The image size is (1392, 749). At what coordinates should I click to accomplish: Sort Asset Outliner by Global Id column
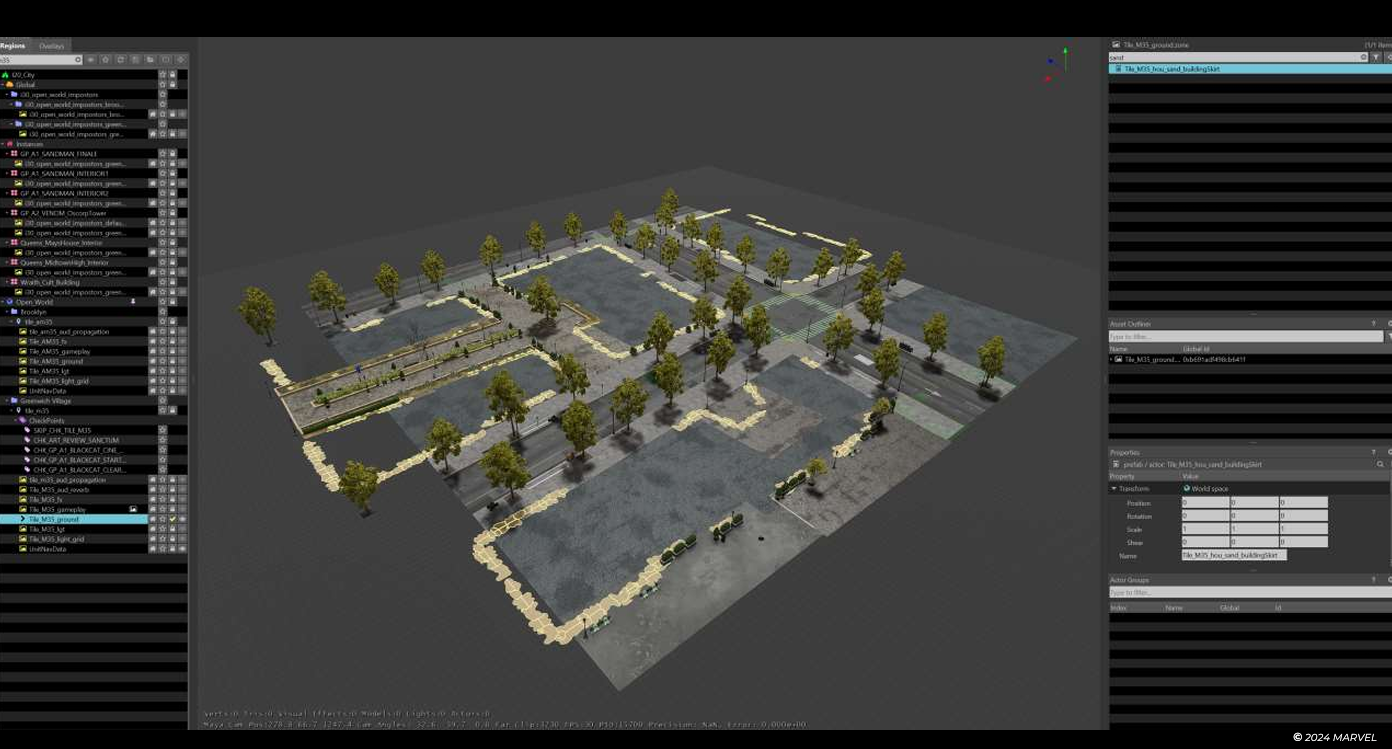[1196, 349]
